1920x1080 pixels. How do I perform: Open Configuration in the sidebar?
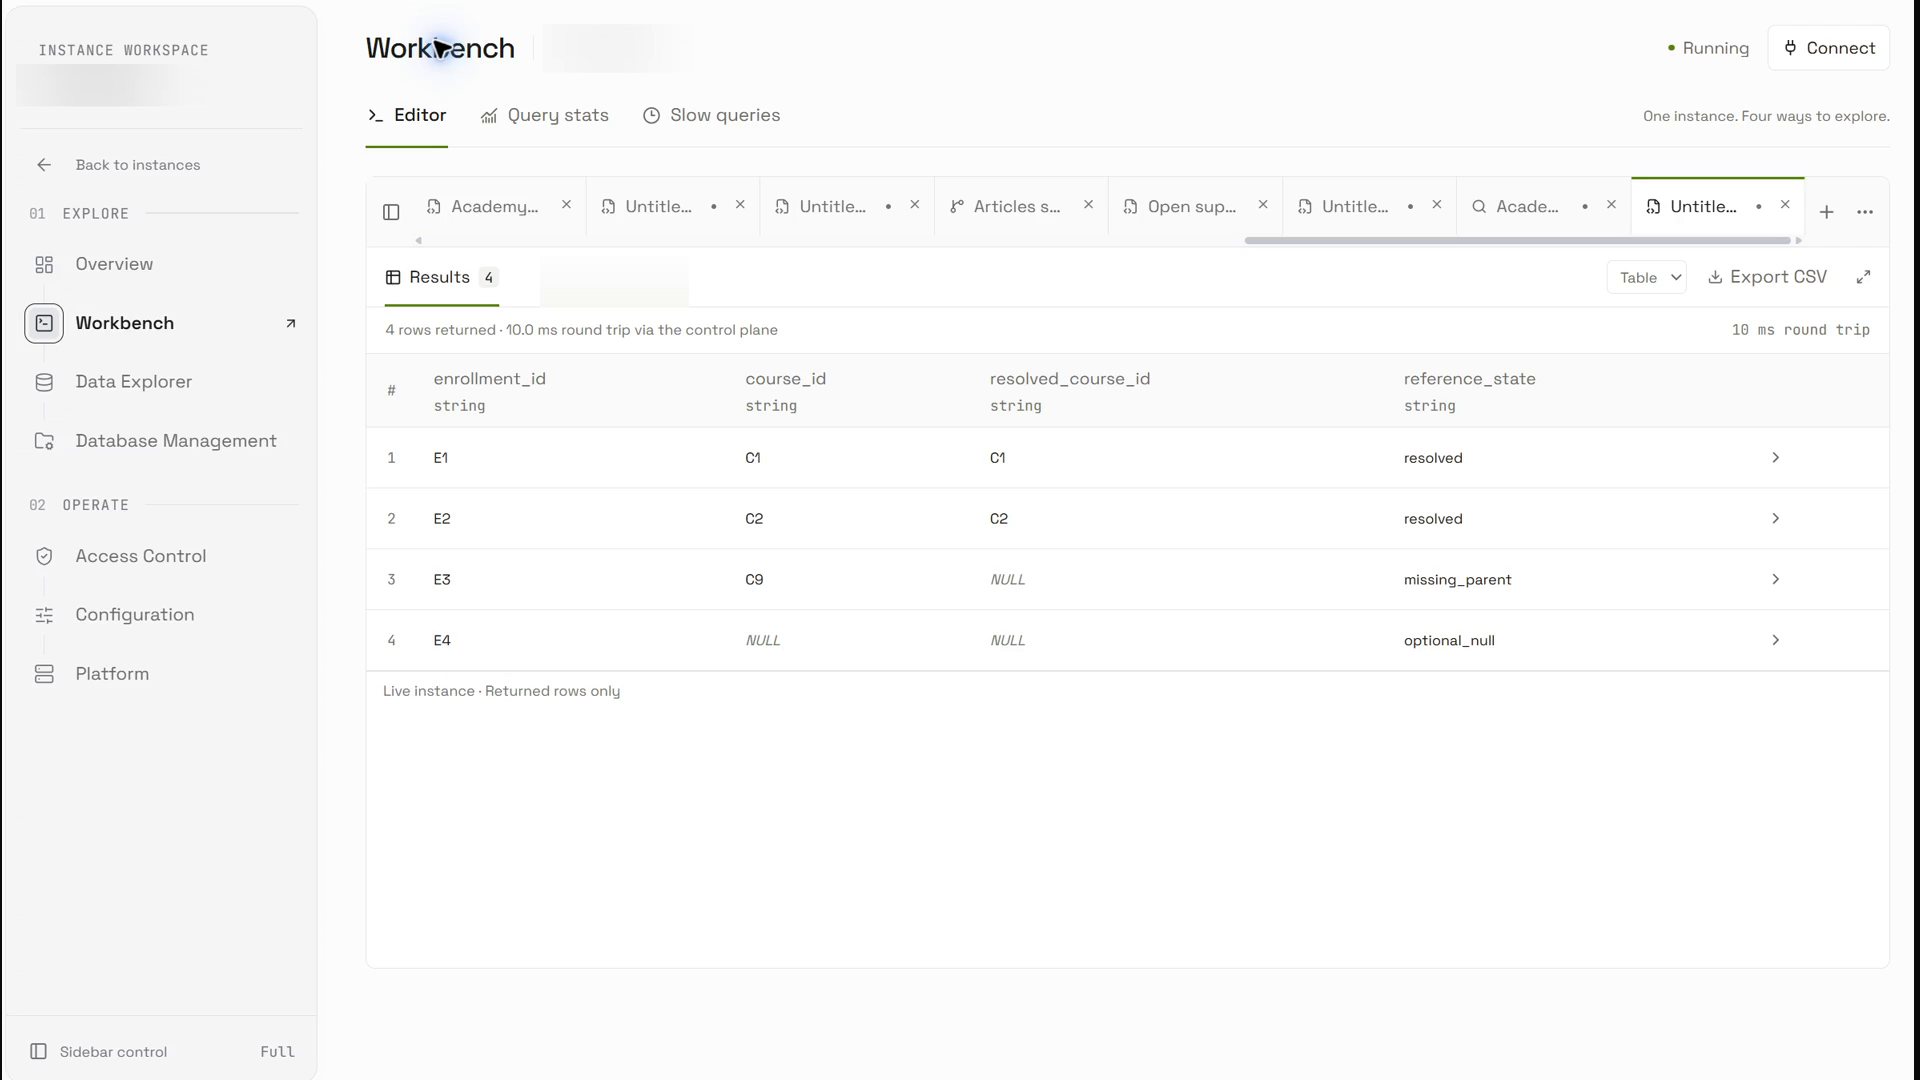(x=134, y=615)
